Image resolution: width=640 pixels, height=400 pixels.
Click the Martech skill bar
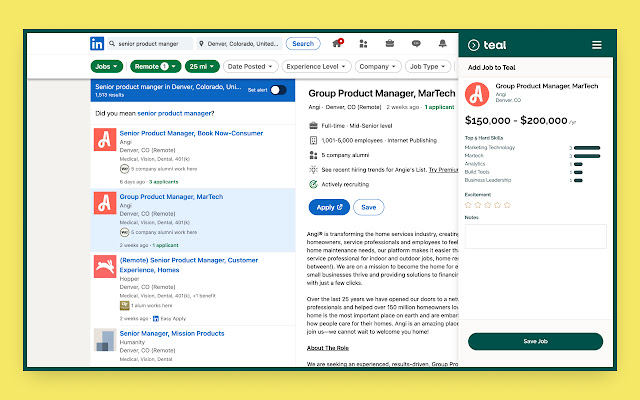[587, 156]
